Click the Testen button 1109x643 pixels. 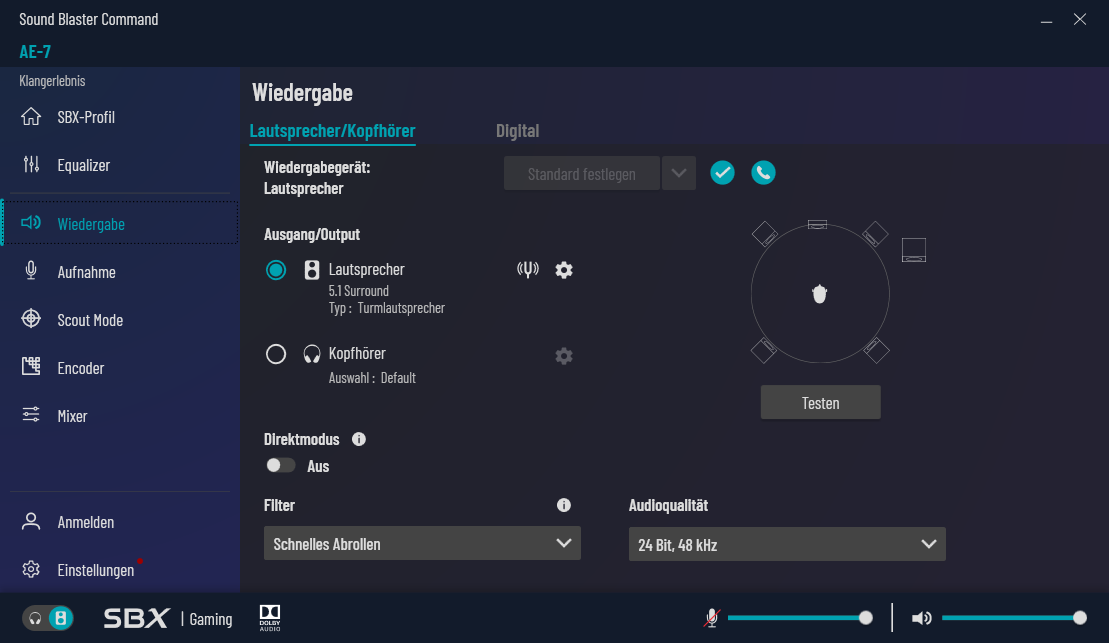820,402
